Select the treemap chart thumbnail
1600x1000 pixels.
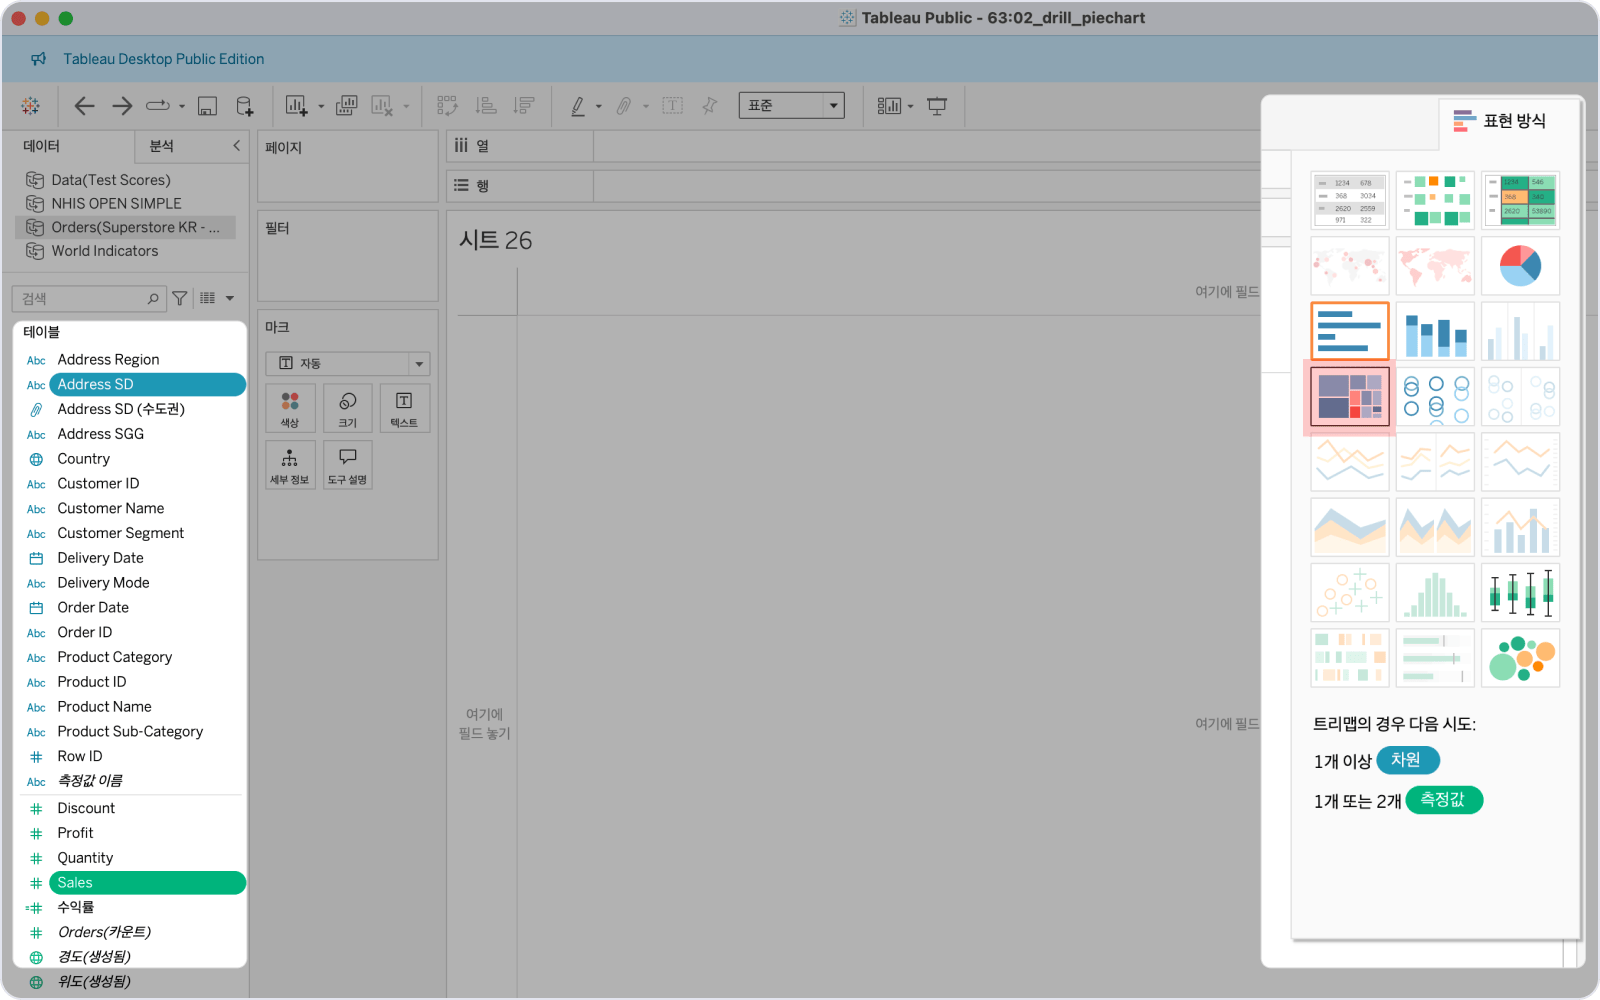click(1350, 397)
